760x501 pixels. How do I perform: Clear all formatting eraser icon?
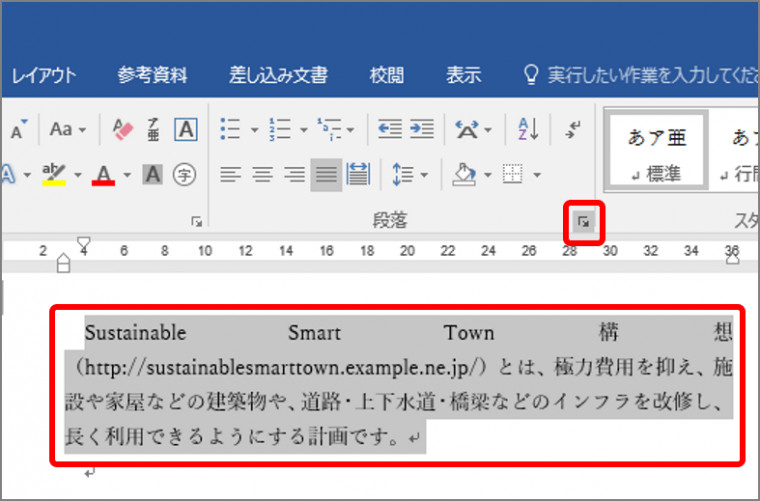pyautogui.click(x=122, y=129)
